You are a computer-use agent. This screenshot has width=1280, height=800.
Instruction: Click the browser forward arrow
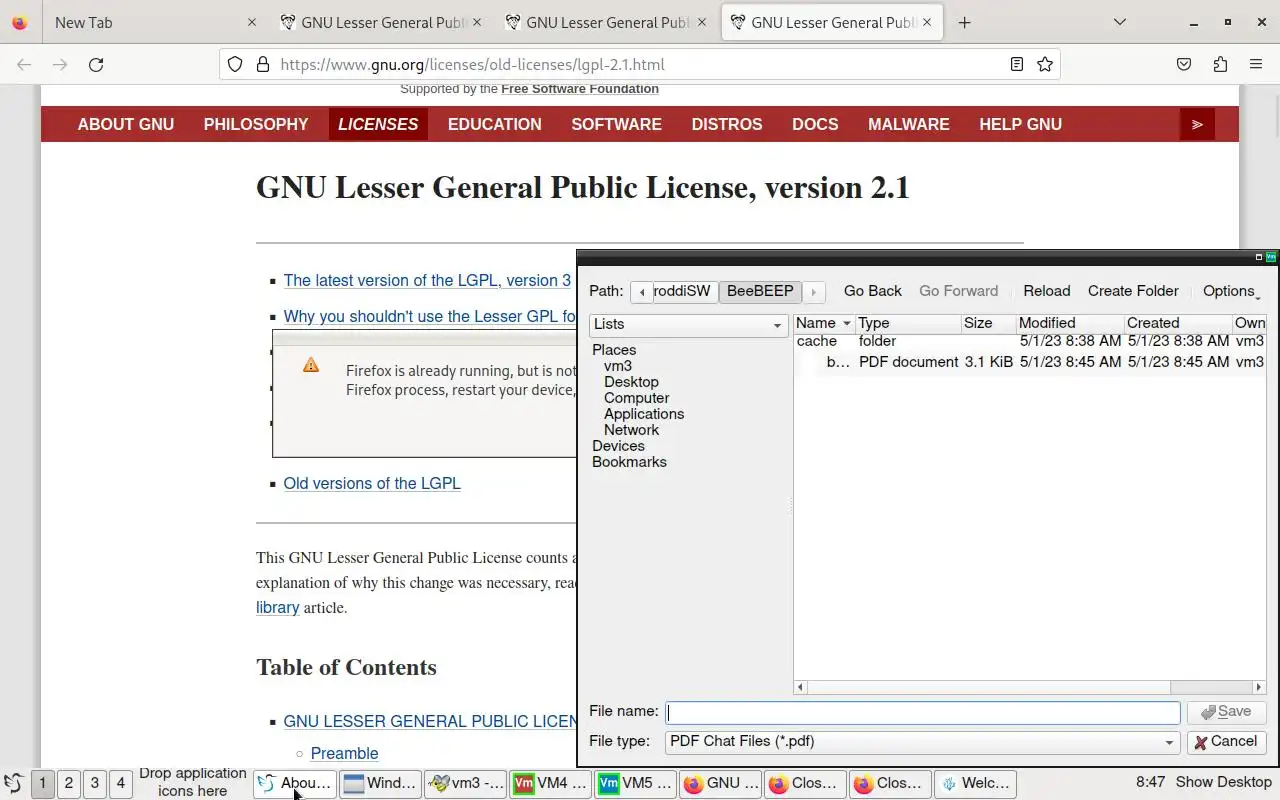click(60, 64)
